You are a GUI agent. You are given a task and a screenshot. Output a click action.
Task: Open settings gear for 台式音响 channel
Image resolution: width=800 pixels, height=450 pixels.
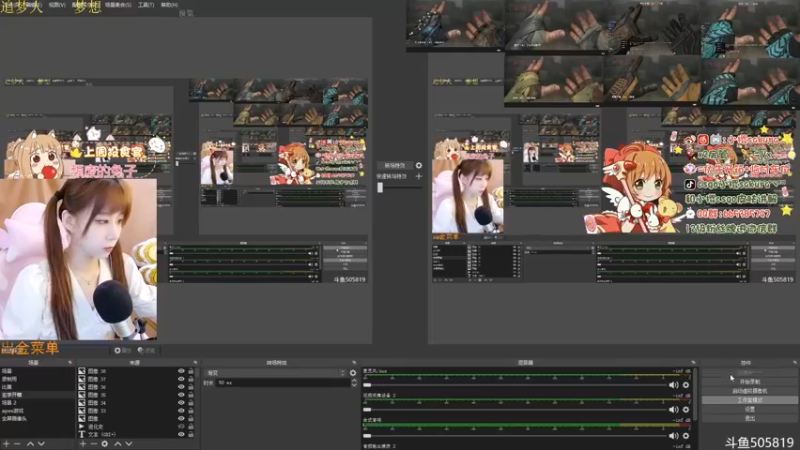(686, 436)
